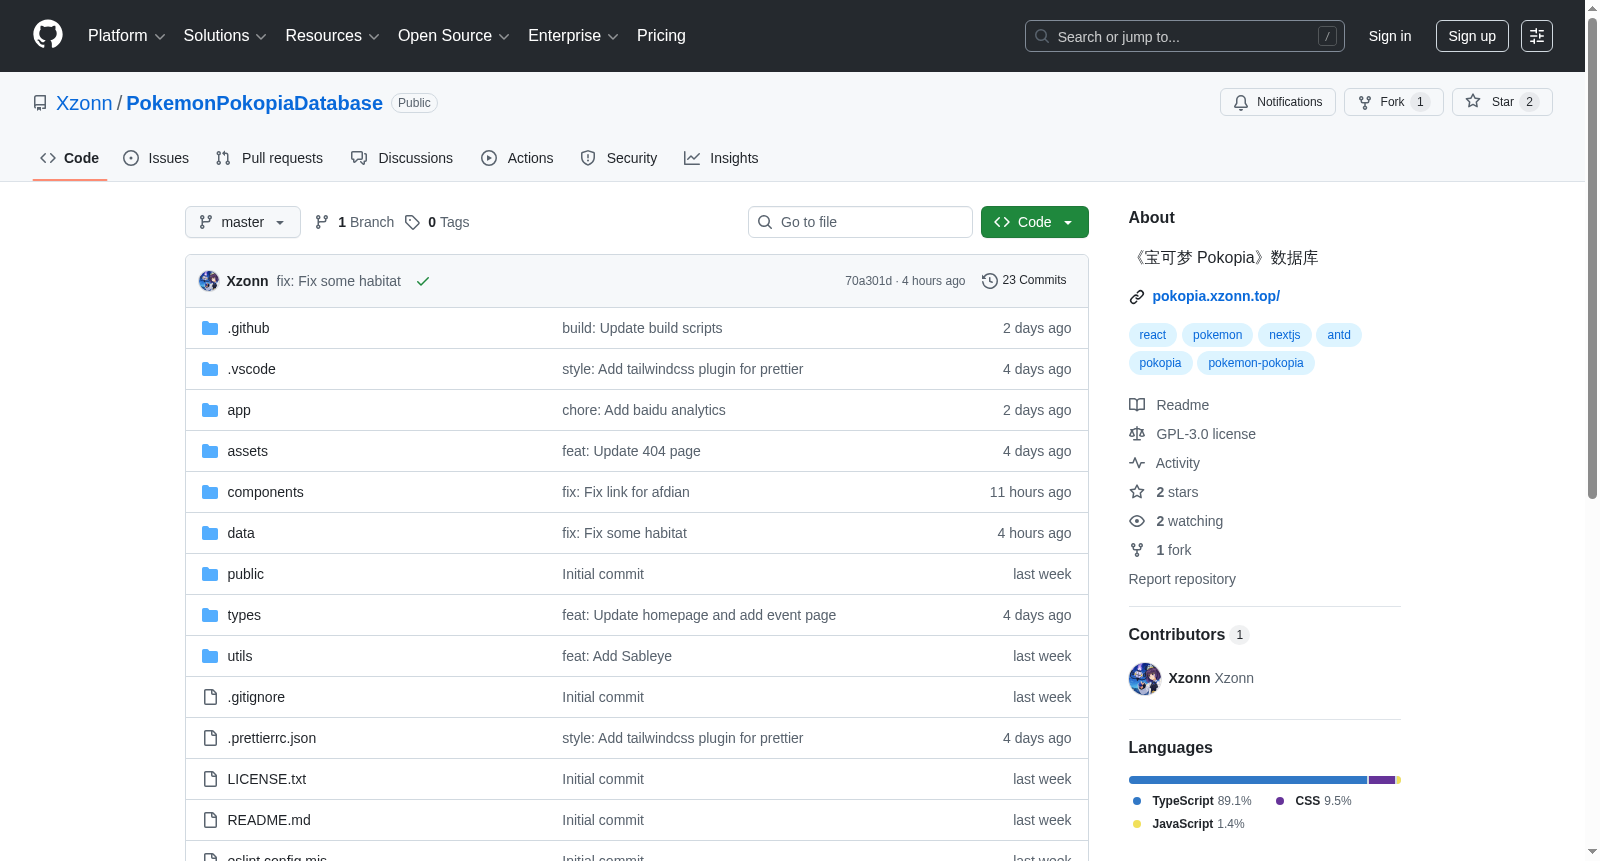Viewport: 1600px width, 861px height.
Task: Click the GitHub logo icon
Action: click(x=48, y=35)
